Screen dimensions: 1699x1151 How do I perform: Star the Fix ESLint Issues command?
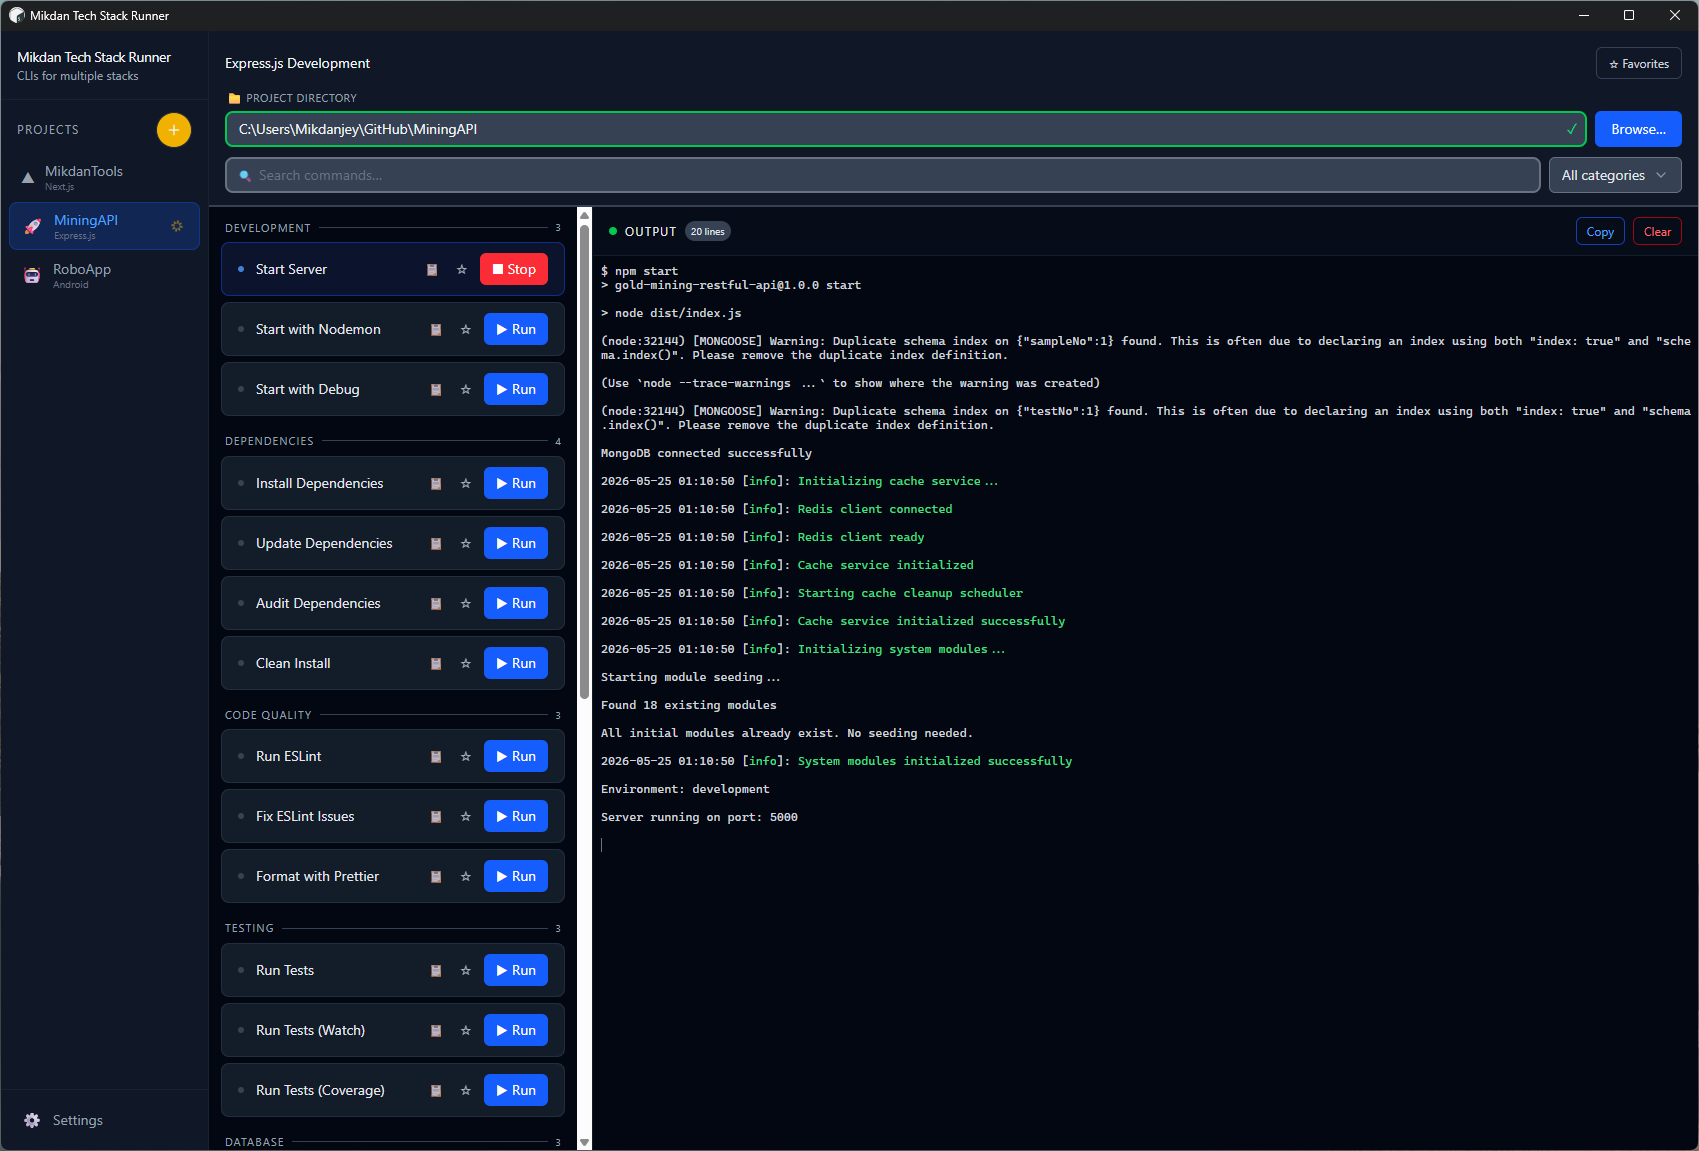466,817
